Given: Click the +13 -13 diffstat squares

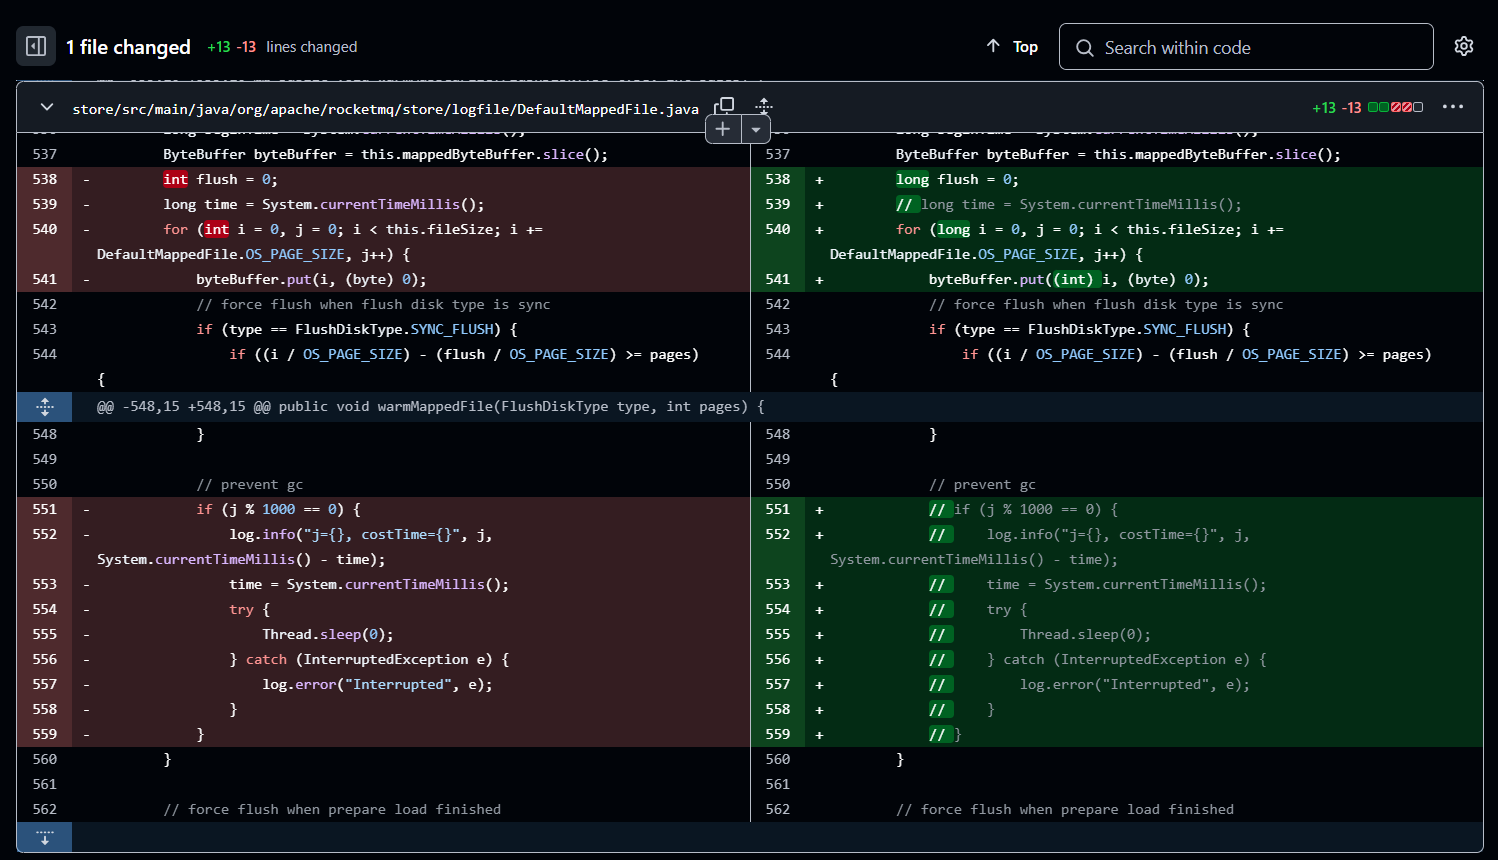Looking at the screenshot, I should [x=1395, y=107].
